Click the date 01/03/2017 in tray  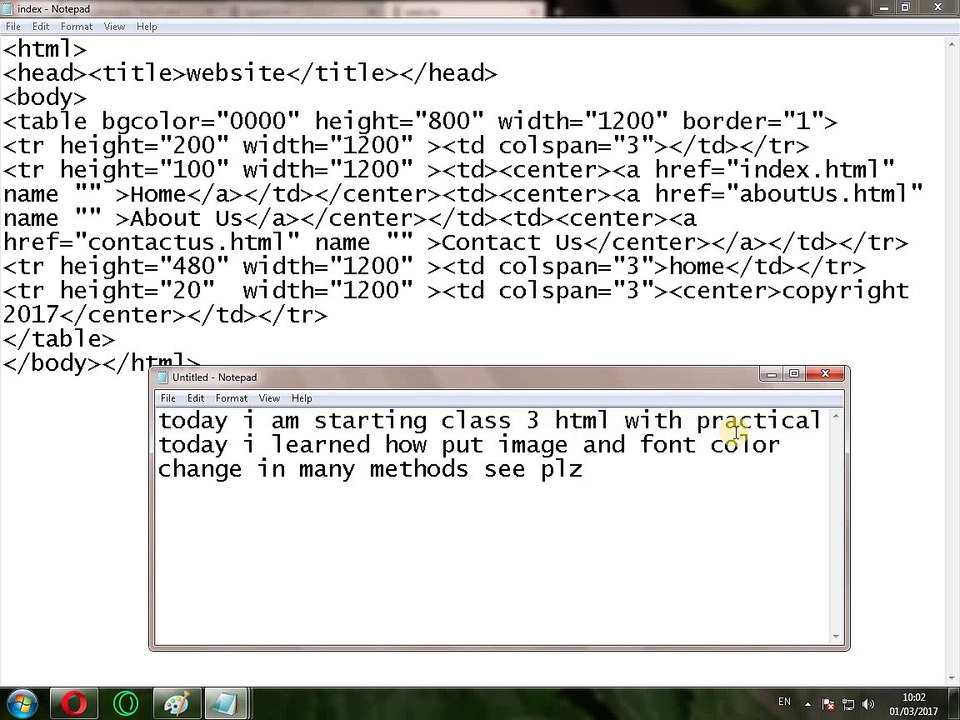(x=913, y=711)
